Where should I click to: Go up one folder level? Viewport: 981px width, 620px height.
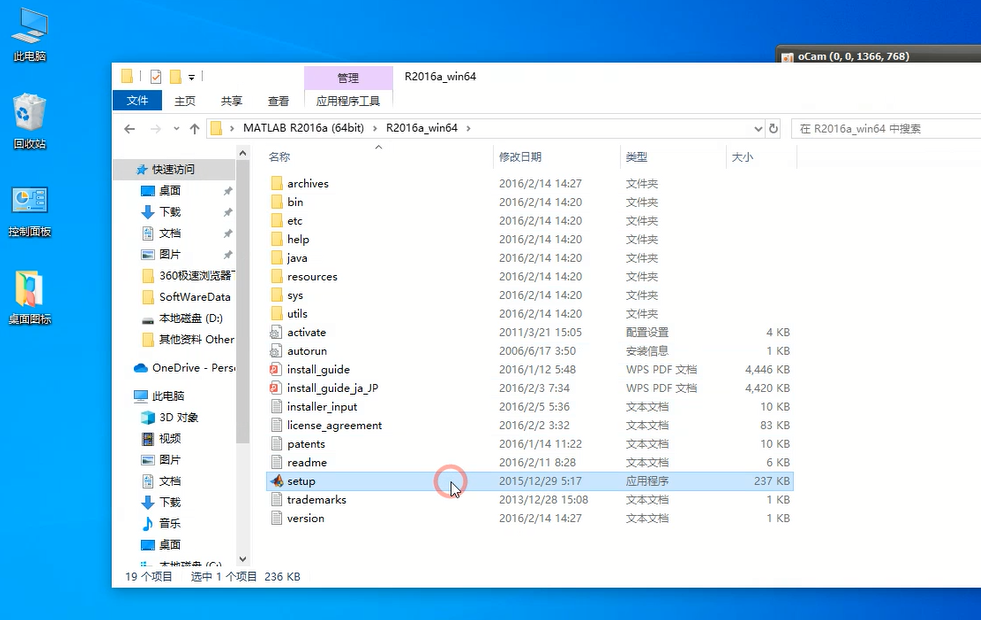195,129
